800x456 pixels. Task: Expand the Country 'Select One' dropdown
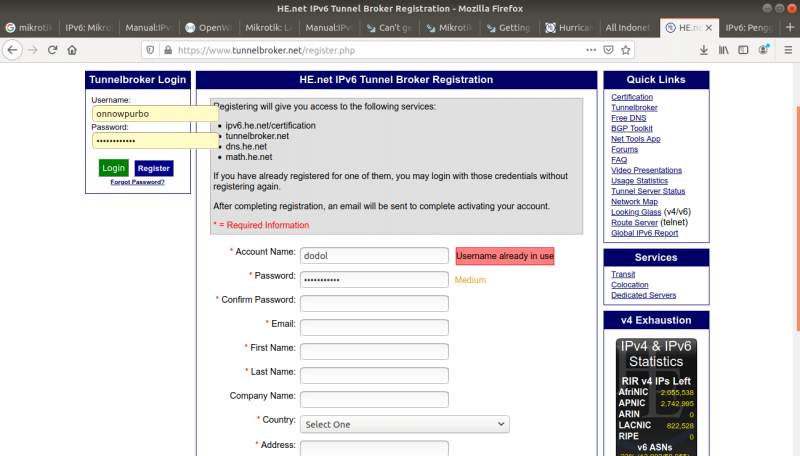(404, 424)
